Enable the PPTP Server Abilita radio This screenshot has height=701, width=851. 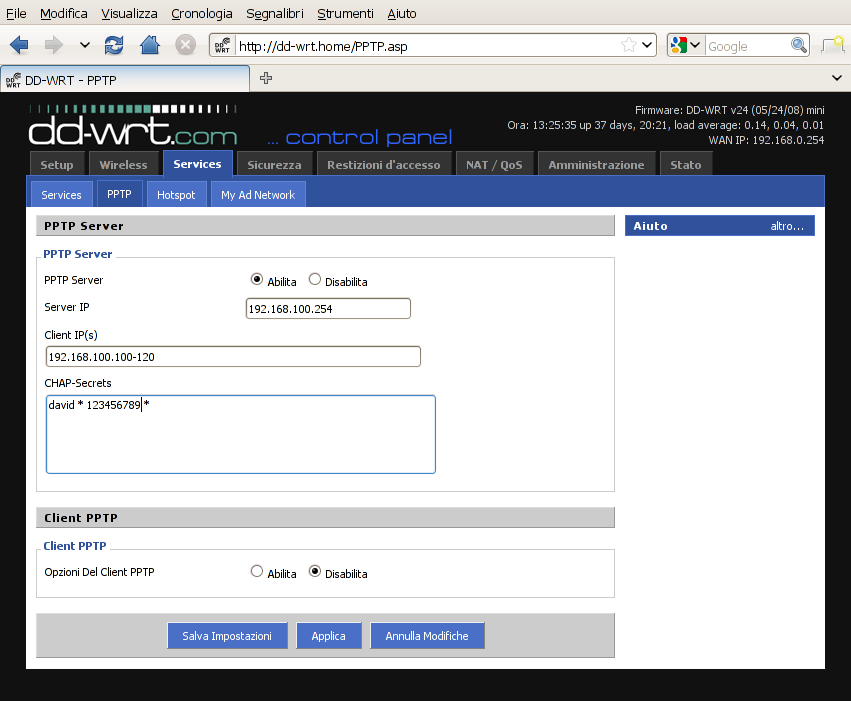(257, 279)
